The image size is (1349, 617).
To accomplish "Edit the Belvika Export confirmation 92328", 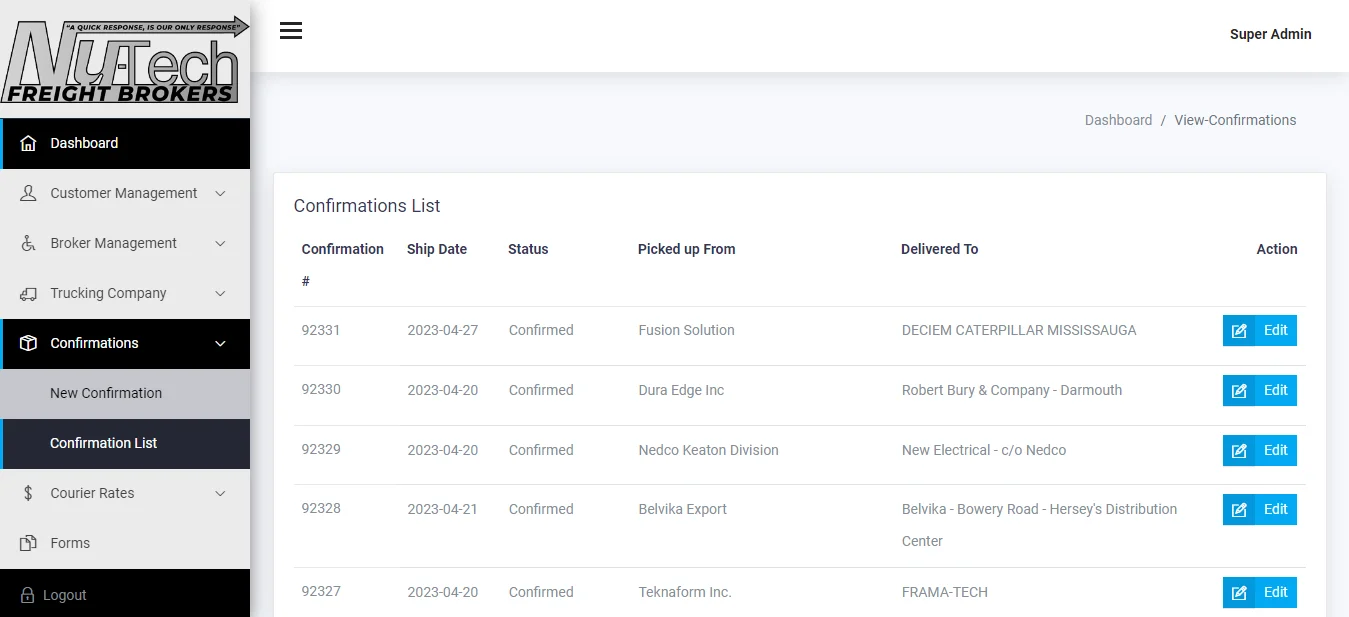I will point(1259,509).
